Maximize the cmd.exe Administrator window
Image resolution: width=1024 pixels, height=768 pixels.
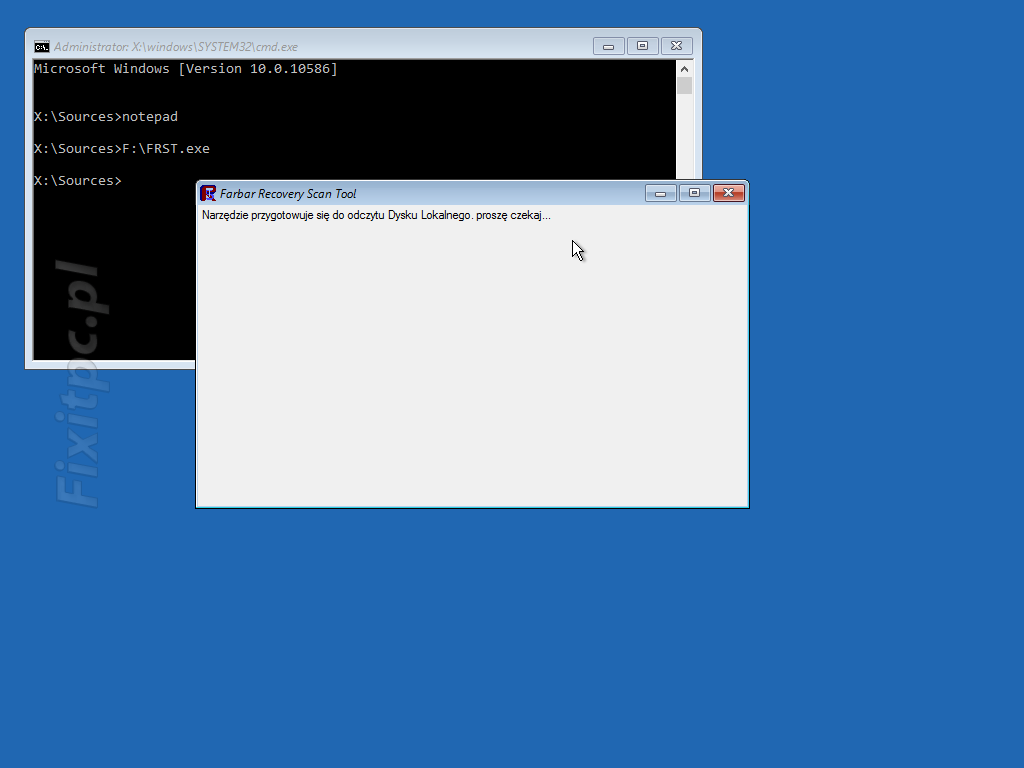642,46
